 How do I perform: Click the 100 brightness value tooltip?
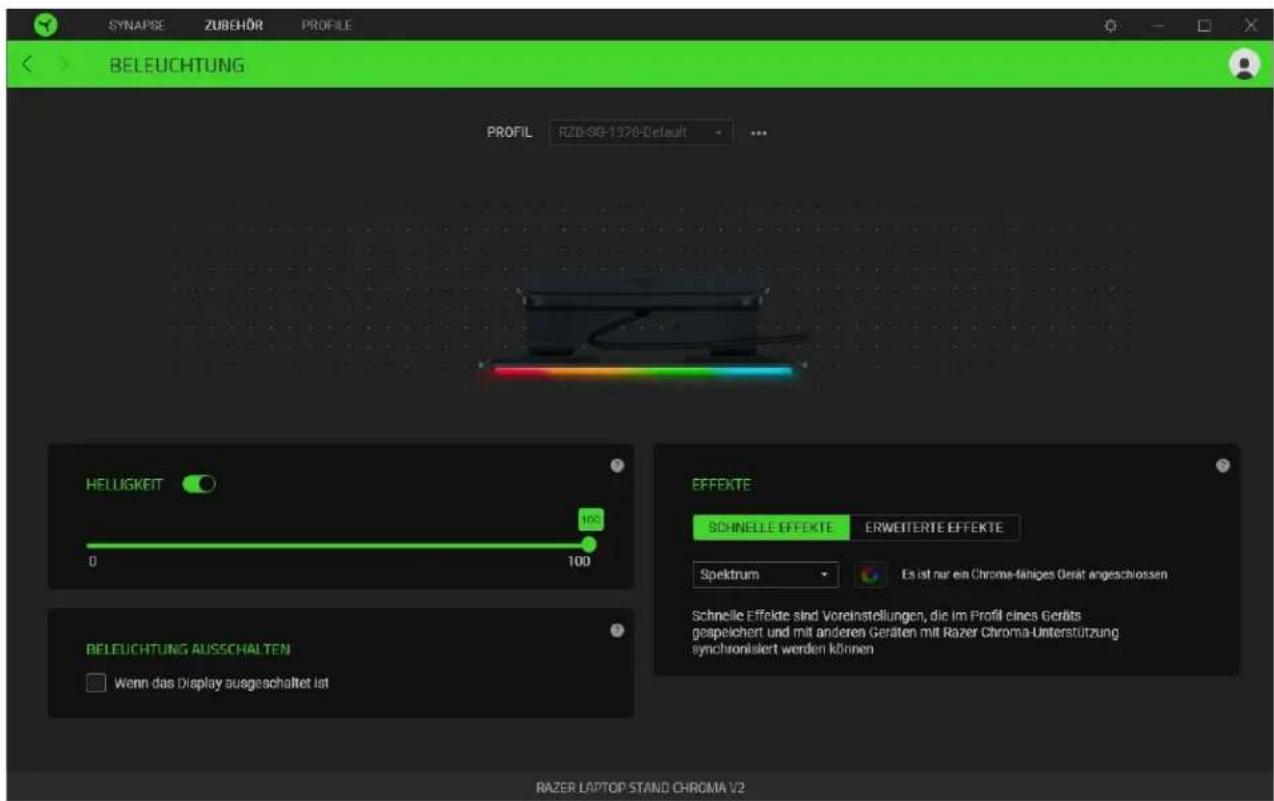(x=589, y=518)
